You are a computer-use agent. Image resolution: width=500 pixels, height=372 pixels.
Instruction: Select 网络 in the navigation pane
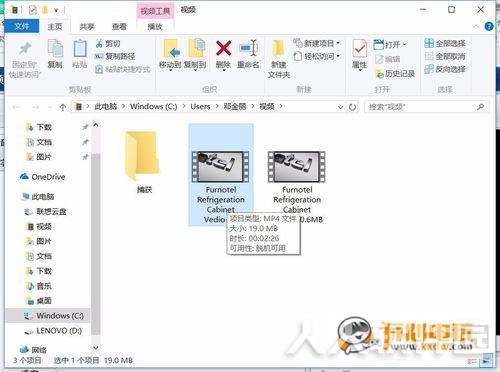pos(33,350)
